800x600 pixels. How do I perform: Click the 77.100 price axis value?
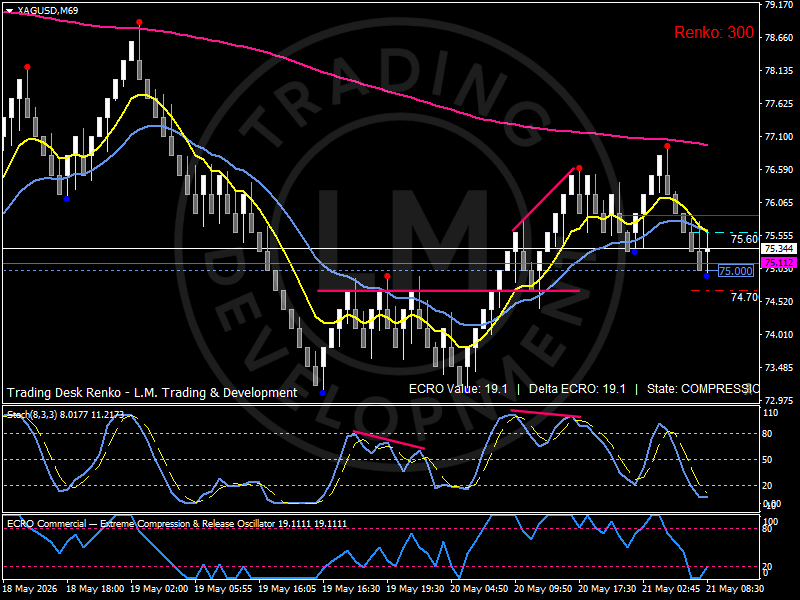point(779,136)
